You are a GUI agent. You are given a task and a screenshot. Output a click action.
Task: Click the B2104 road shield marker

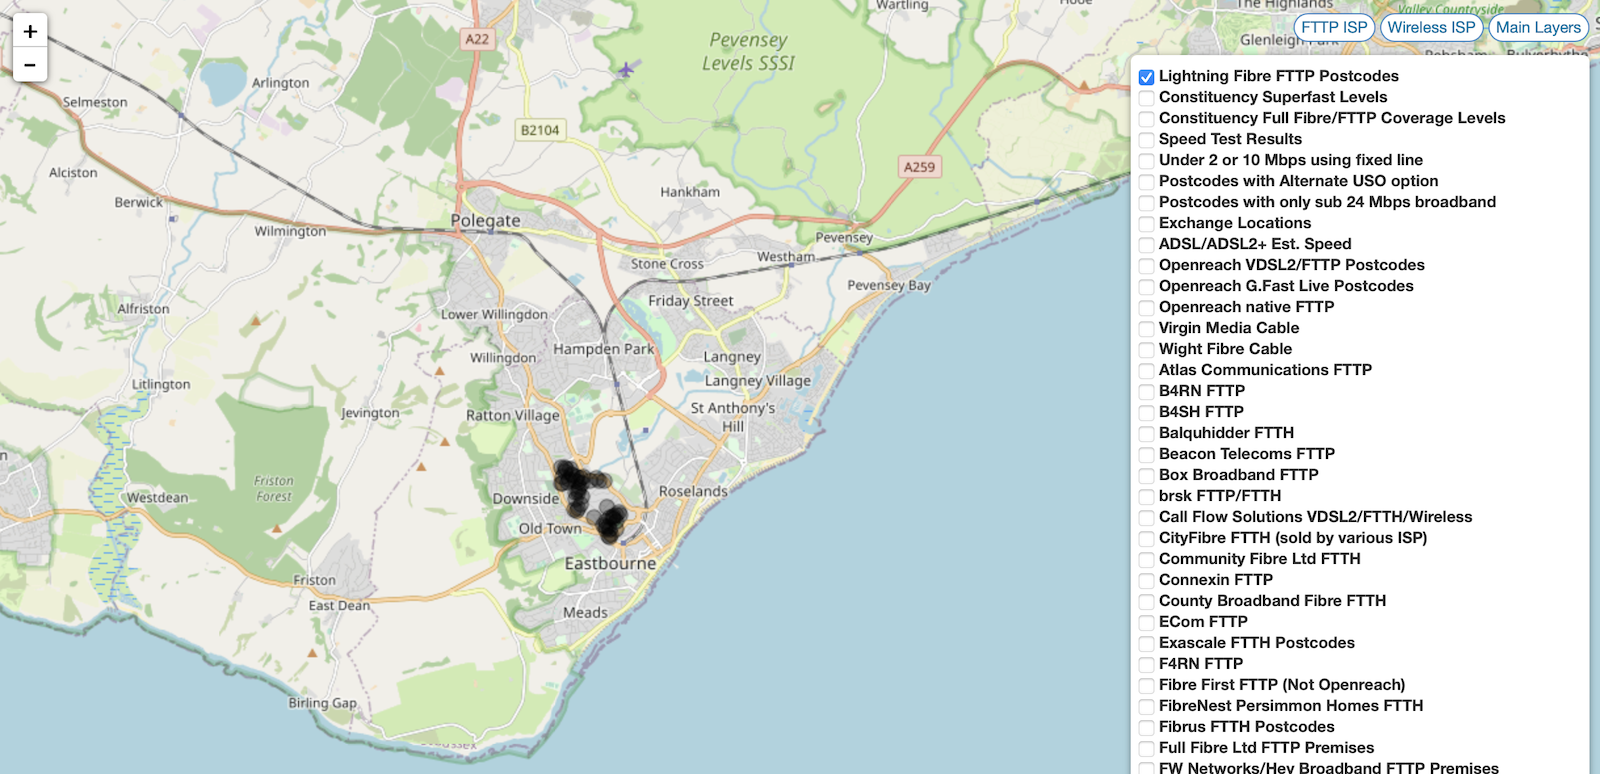(540, 130)
